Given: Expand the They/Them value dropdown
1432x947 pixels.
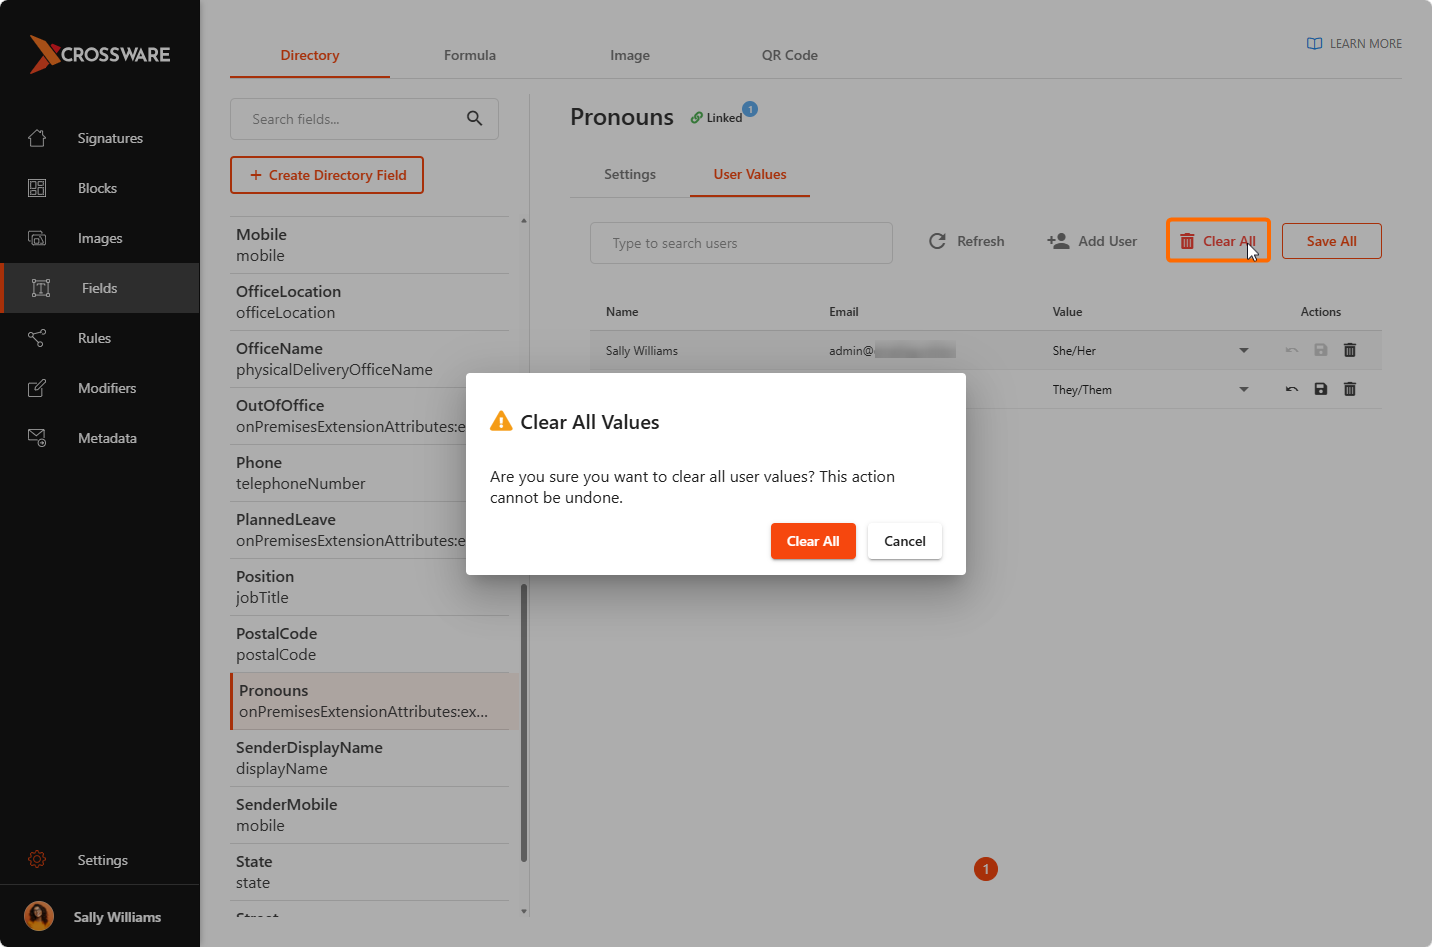Looking at the screenshot, I should [x=1244, y=389].
